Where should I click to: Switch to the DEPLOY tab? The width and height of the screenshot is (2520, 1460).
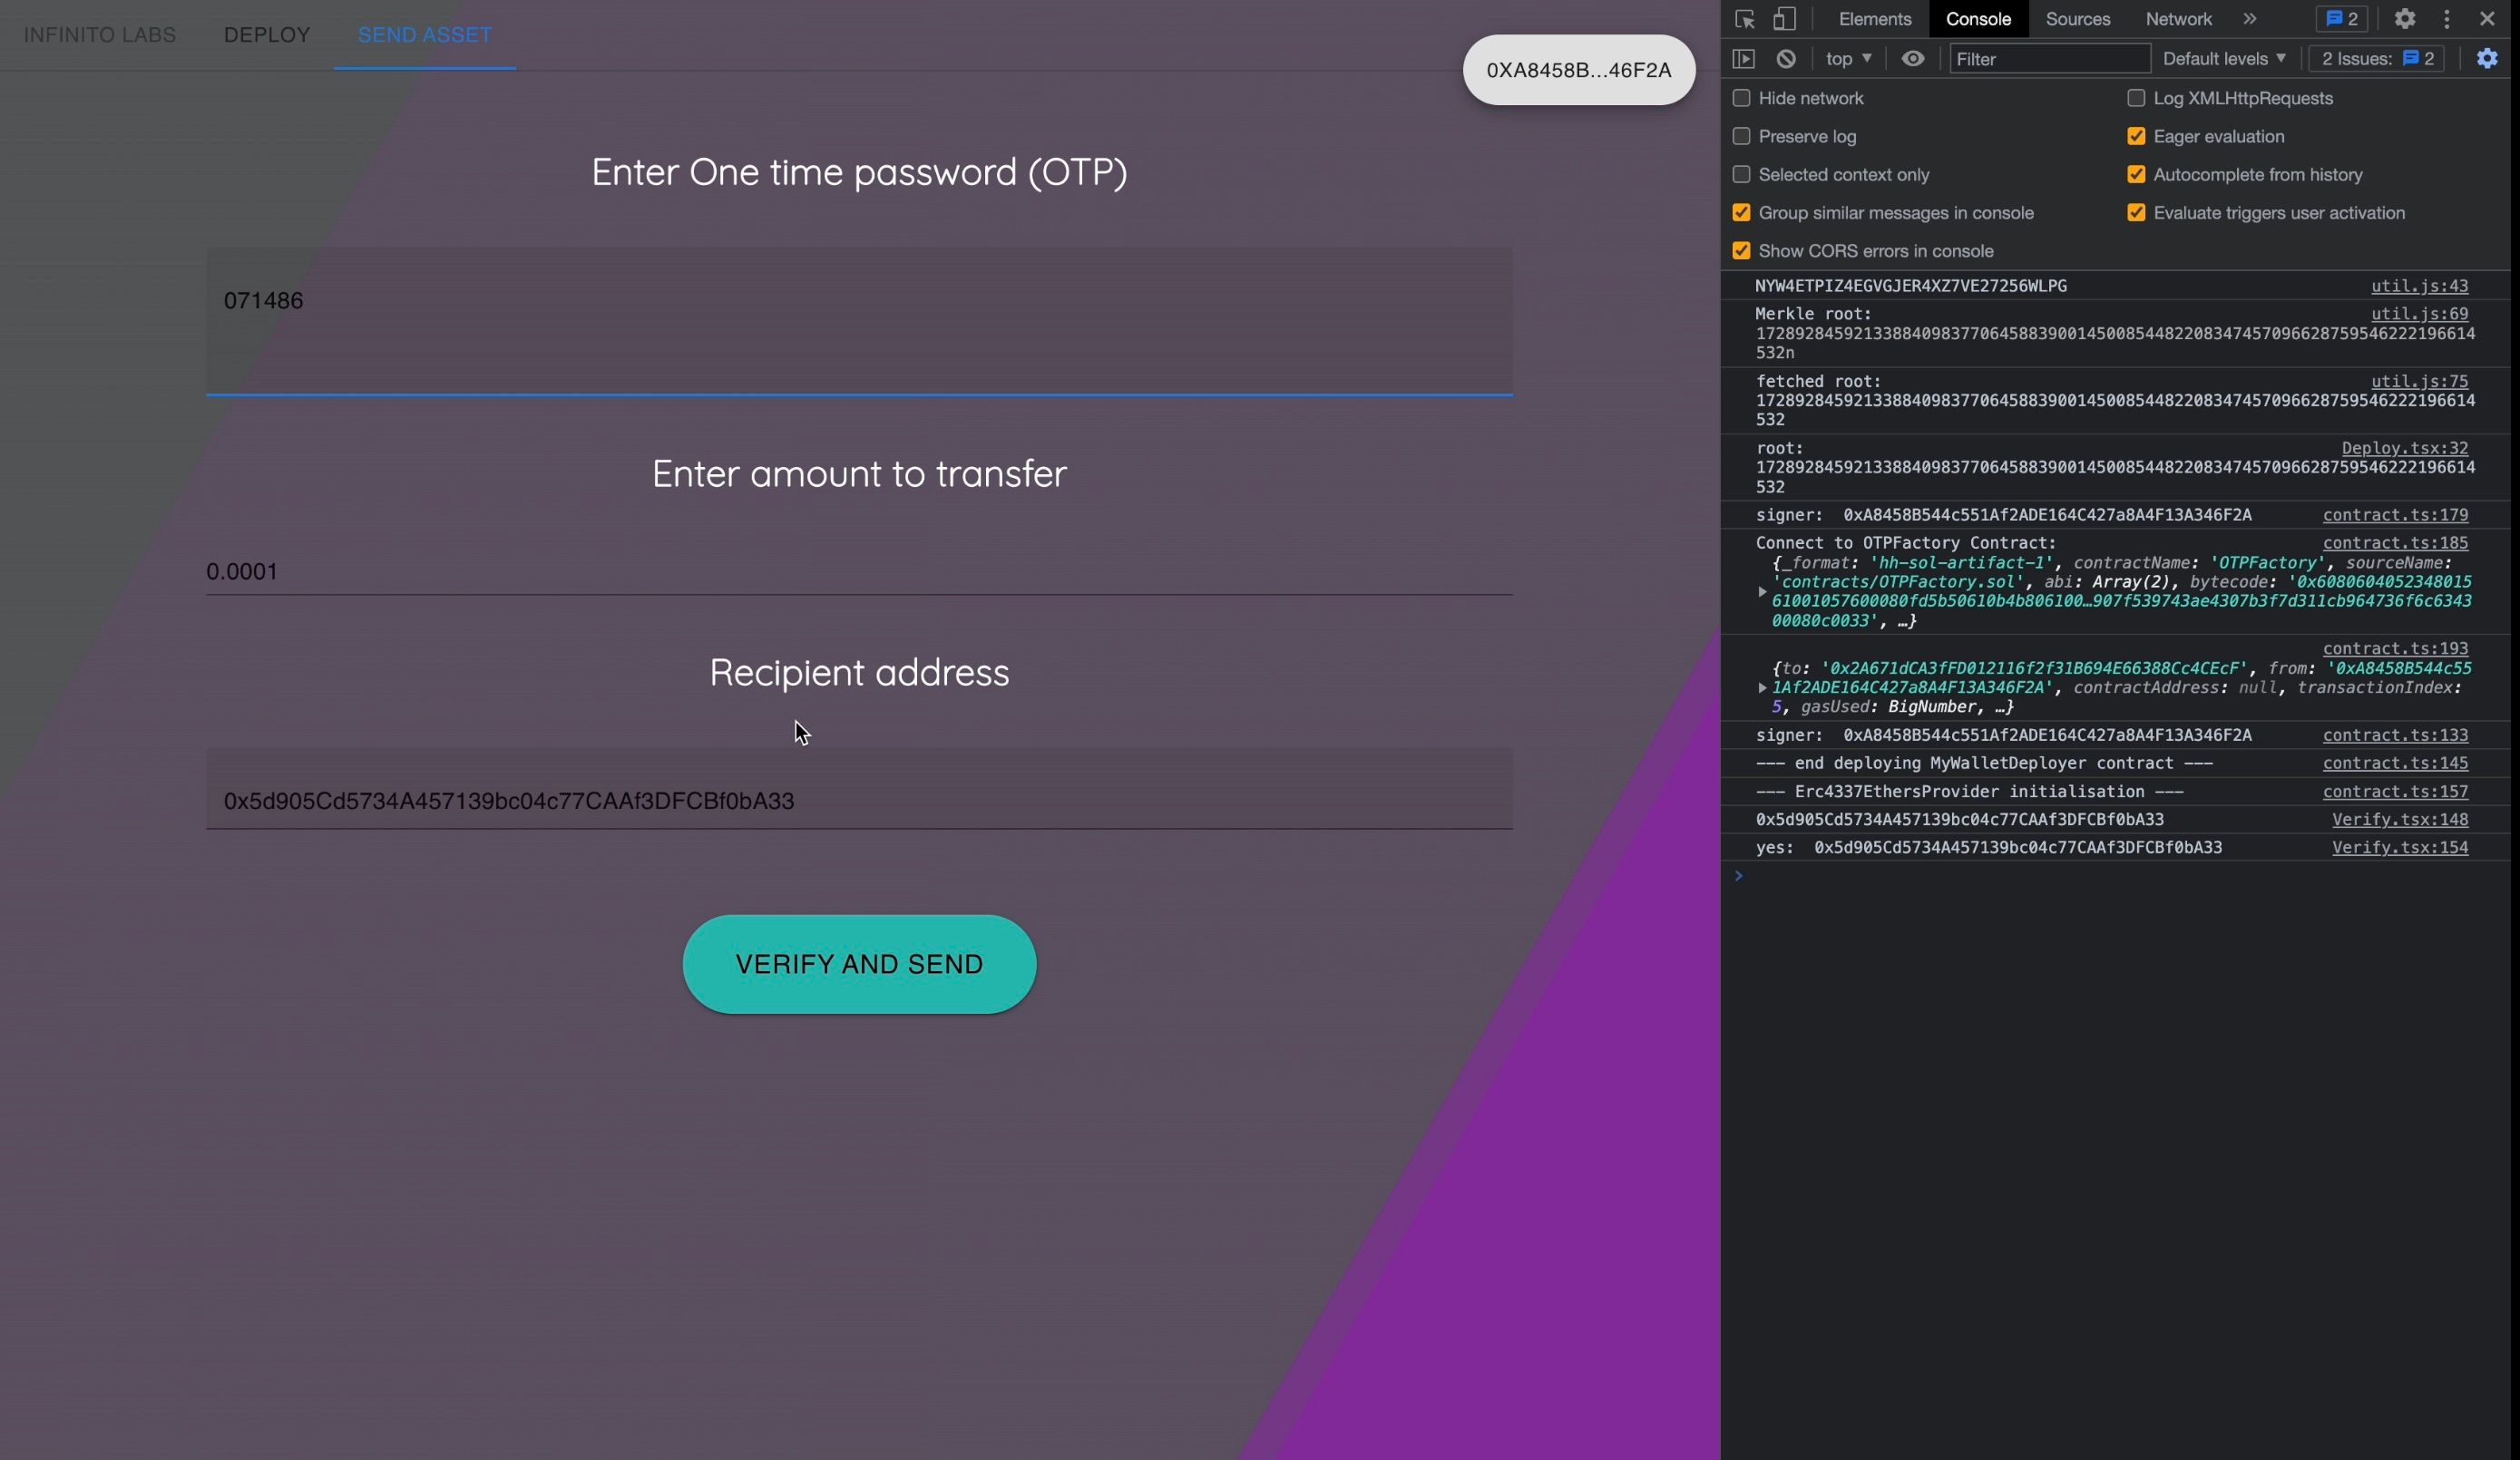[x=267, y=35]
